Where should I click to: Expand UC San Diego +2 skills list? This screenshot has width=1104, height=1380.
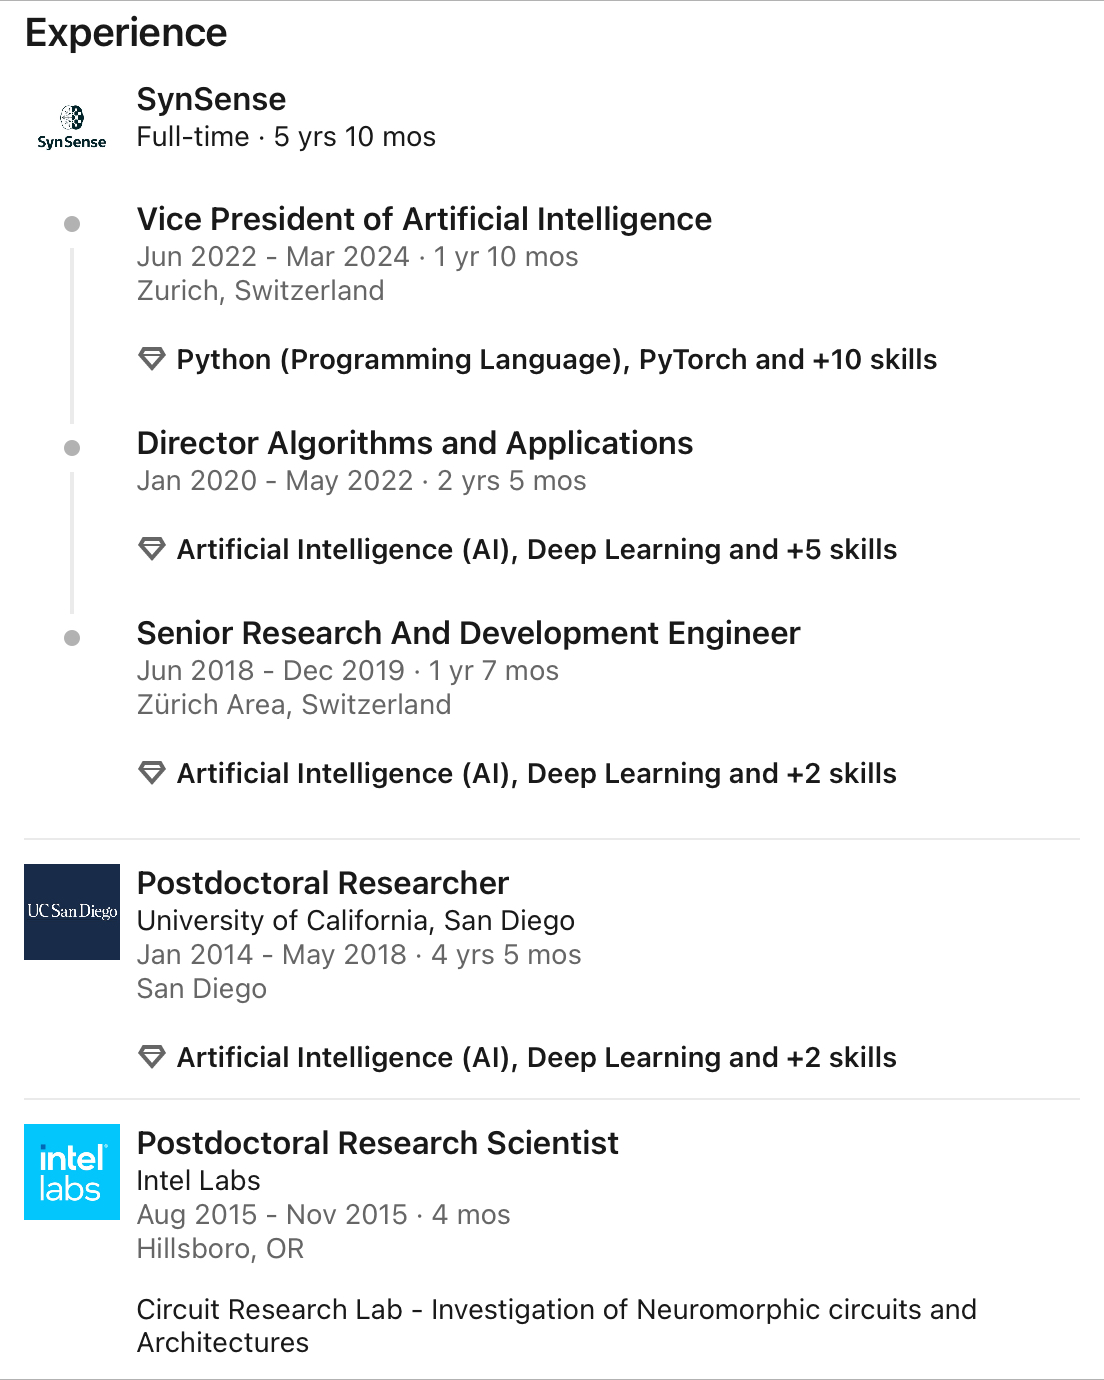pyautogui.click(x=537, y=1058)
